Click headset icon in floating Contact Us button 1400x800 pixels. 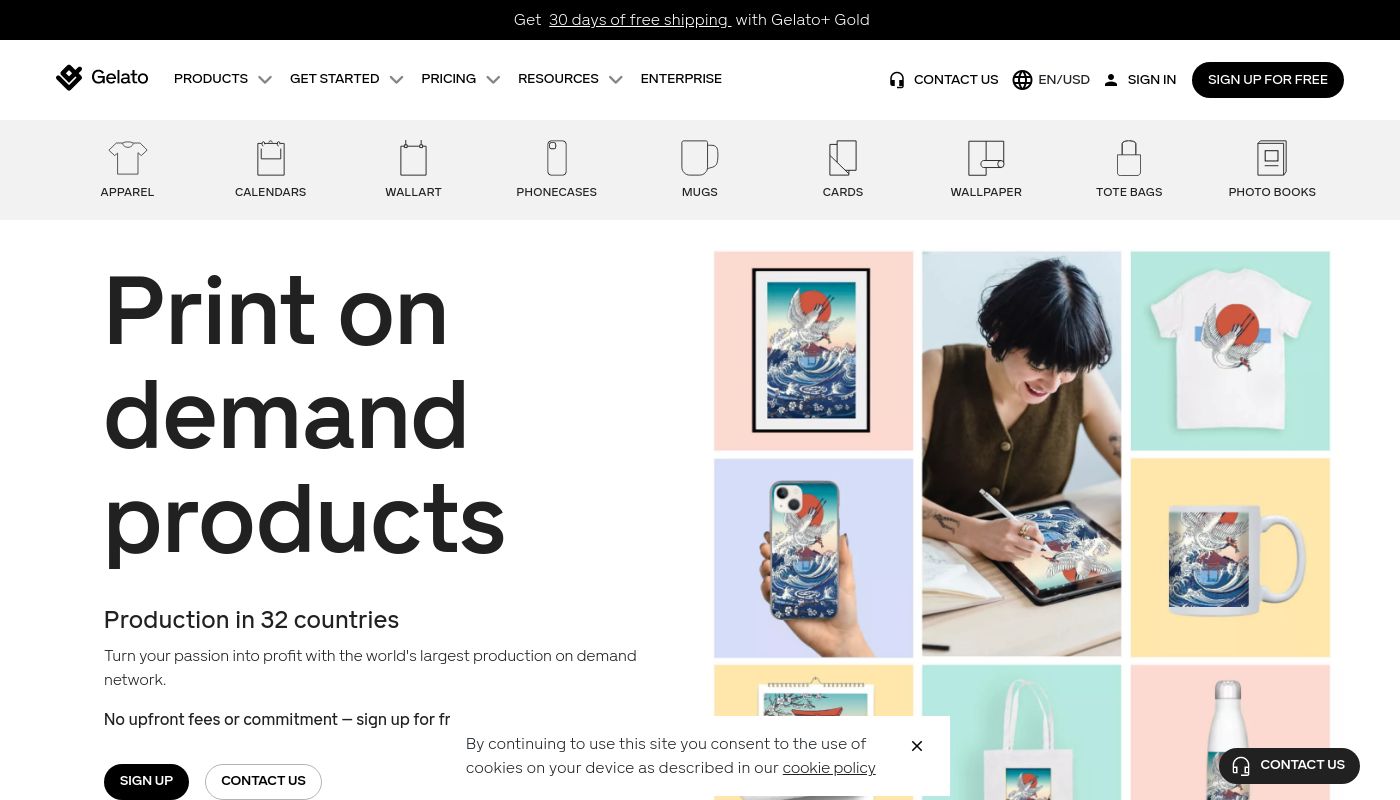pos(1241,766)
